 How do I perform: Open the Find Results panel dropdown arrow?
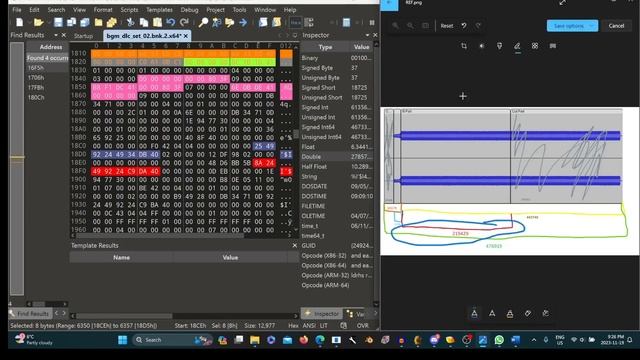point(56,35)
